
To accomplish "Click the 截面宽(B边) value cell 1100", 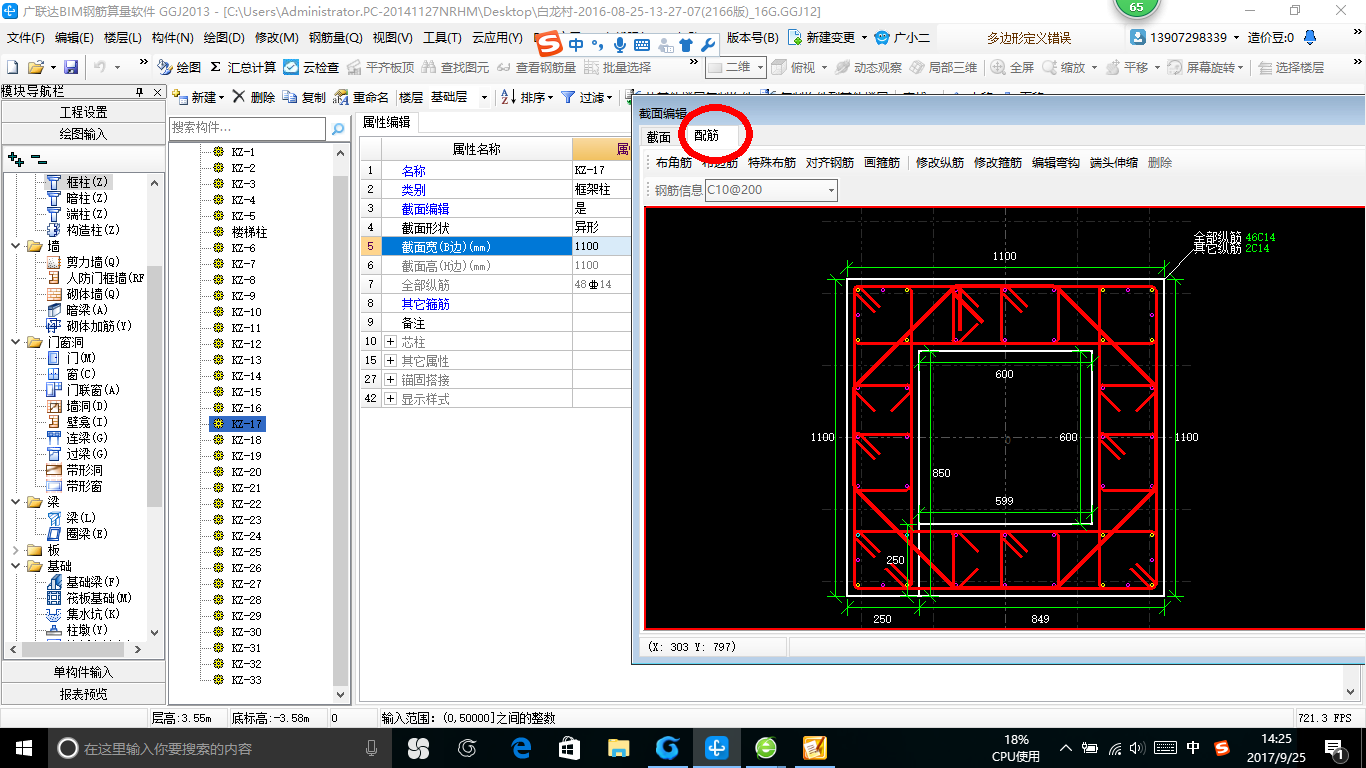I will pos(602,246).
